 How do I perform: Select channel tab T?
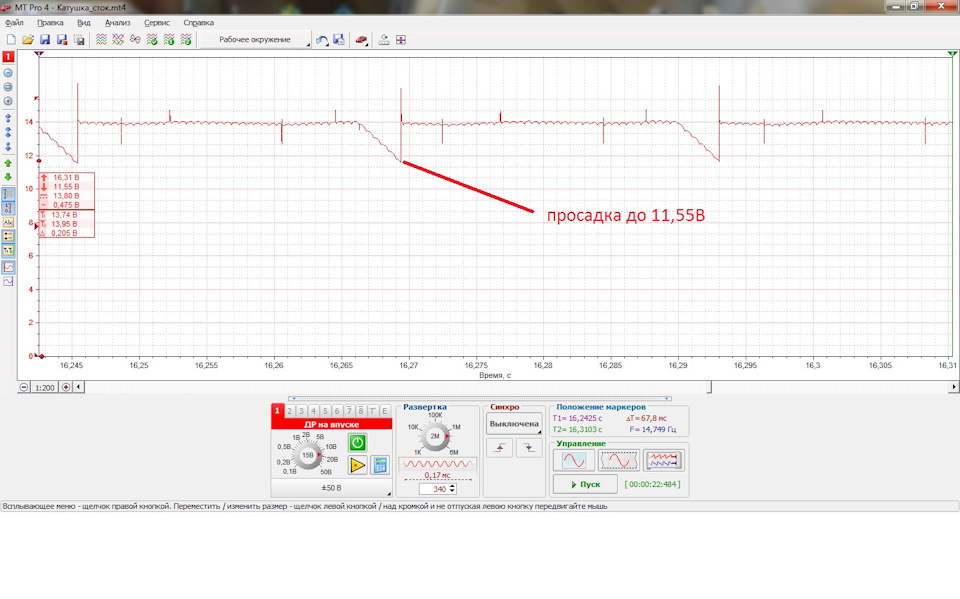pyautogui.click(x=373, y=411)
